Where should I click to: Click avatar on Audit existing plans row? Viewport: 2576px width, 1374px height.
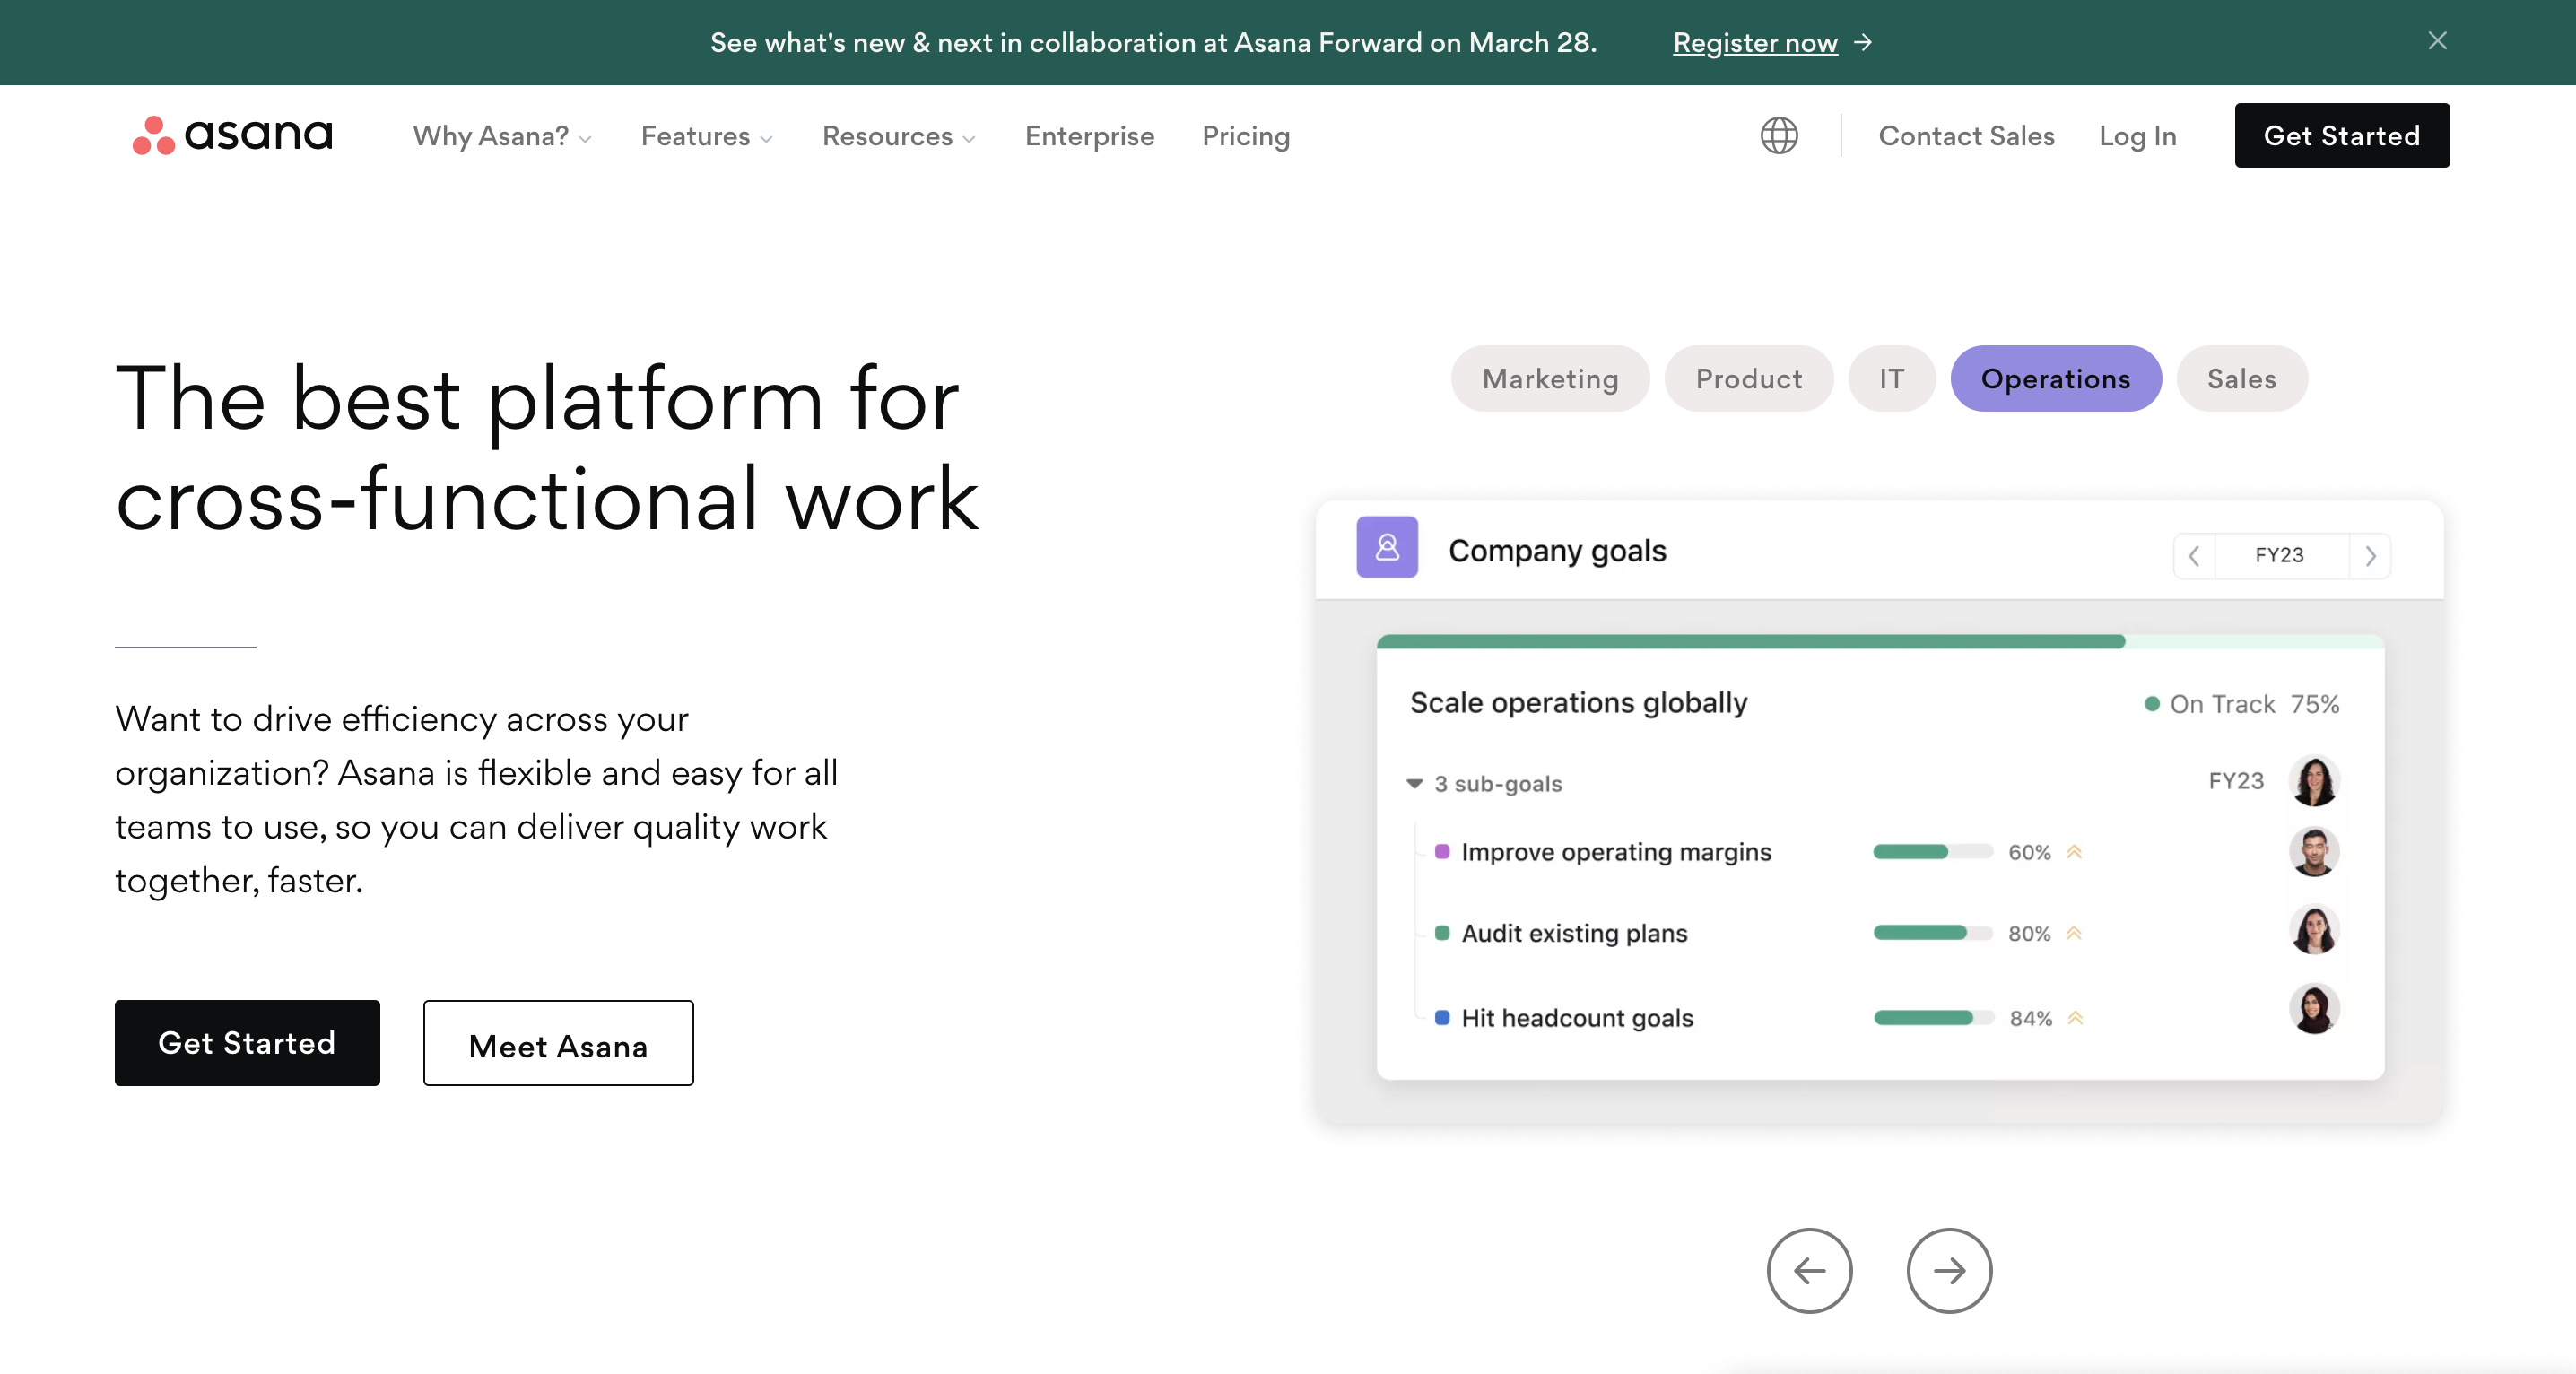pos(2314,929)
